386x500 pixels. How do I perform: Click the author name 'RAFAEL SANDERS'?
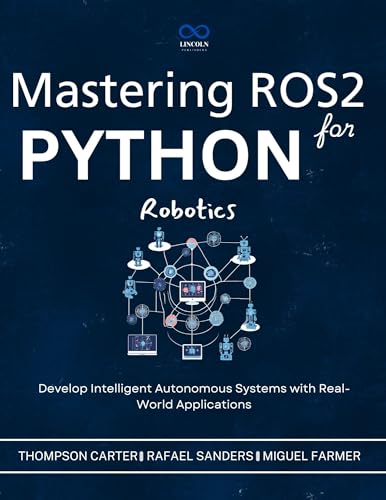(x=200, y=456)
